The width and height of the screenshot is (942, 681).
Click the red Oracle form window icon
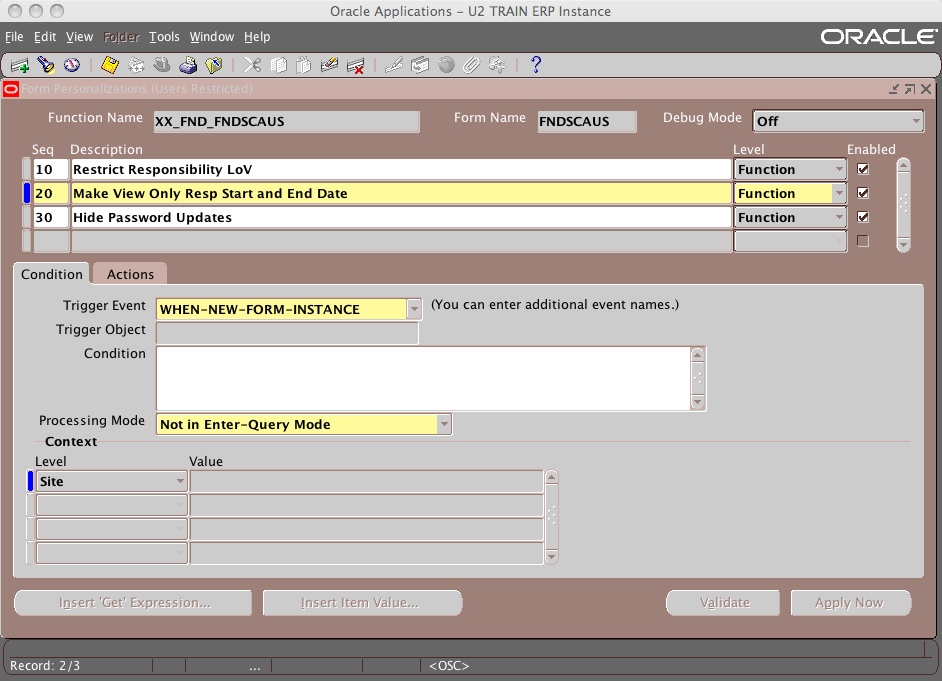tap(11, 89)
